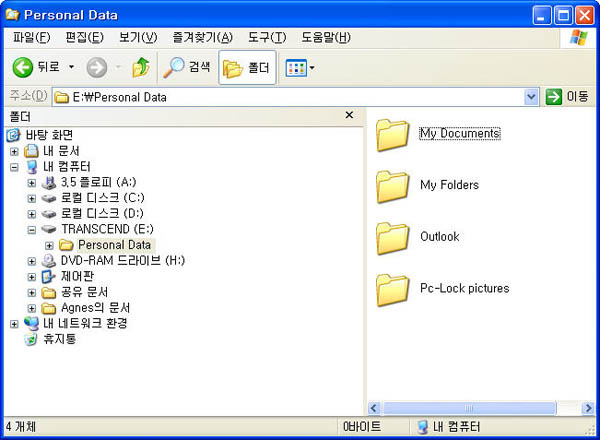Select the TRANSCEND (E:) drive icon

tap(49, 229)
